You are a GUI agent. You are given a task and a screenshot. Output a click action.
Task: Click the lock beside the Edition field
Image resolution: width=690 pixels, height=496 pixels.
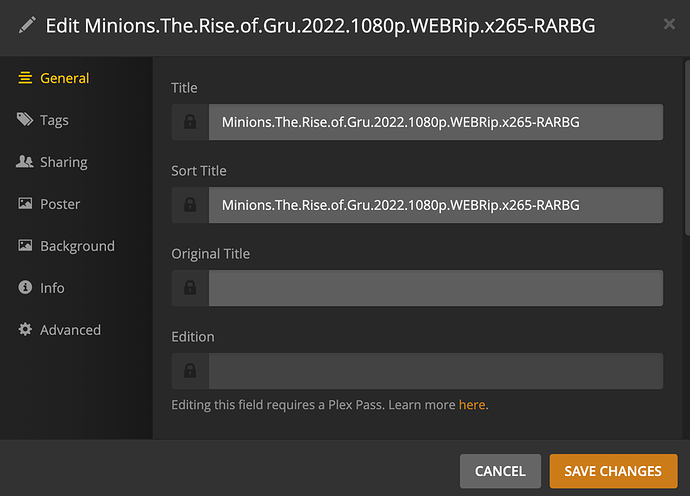pyautogui.click(x=190, y=371)
